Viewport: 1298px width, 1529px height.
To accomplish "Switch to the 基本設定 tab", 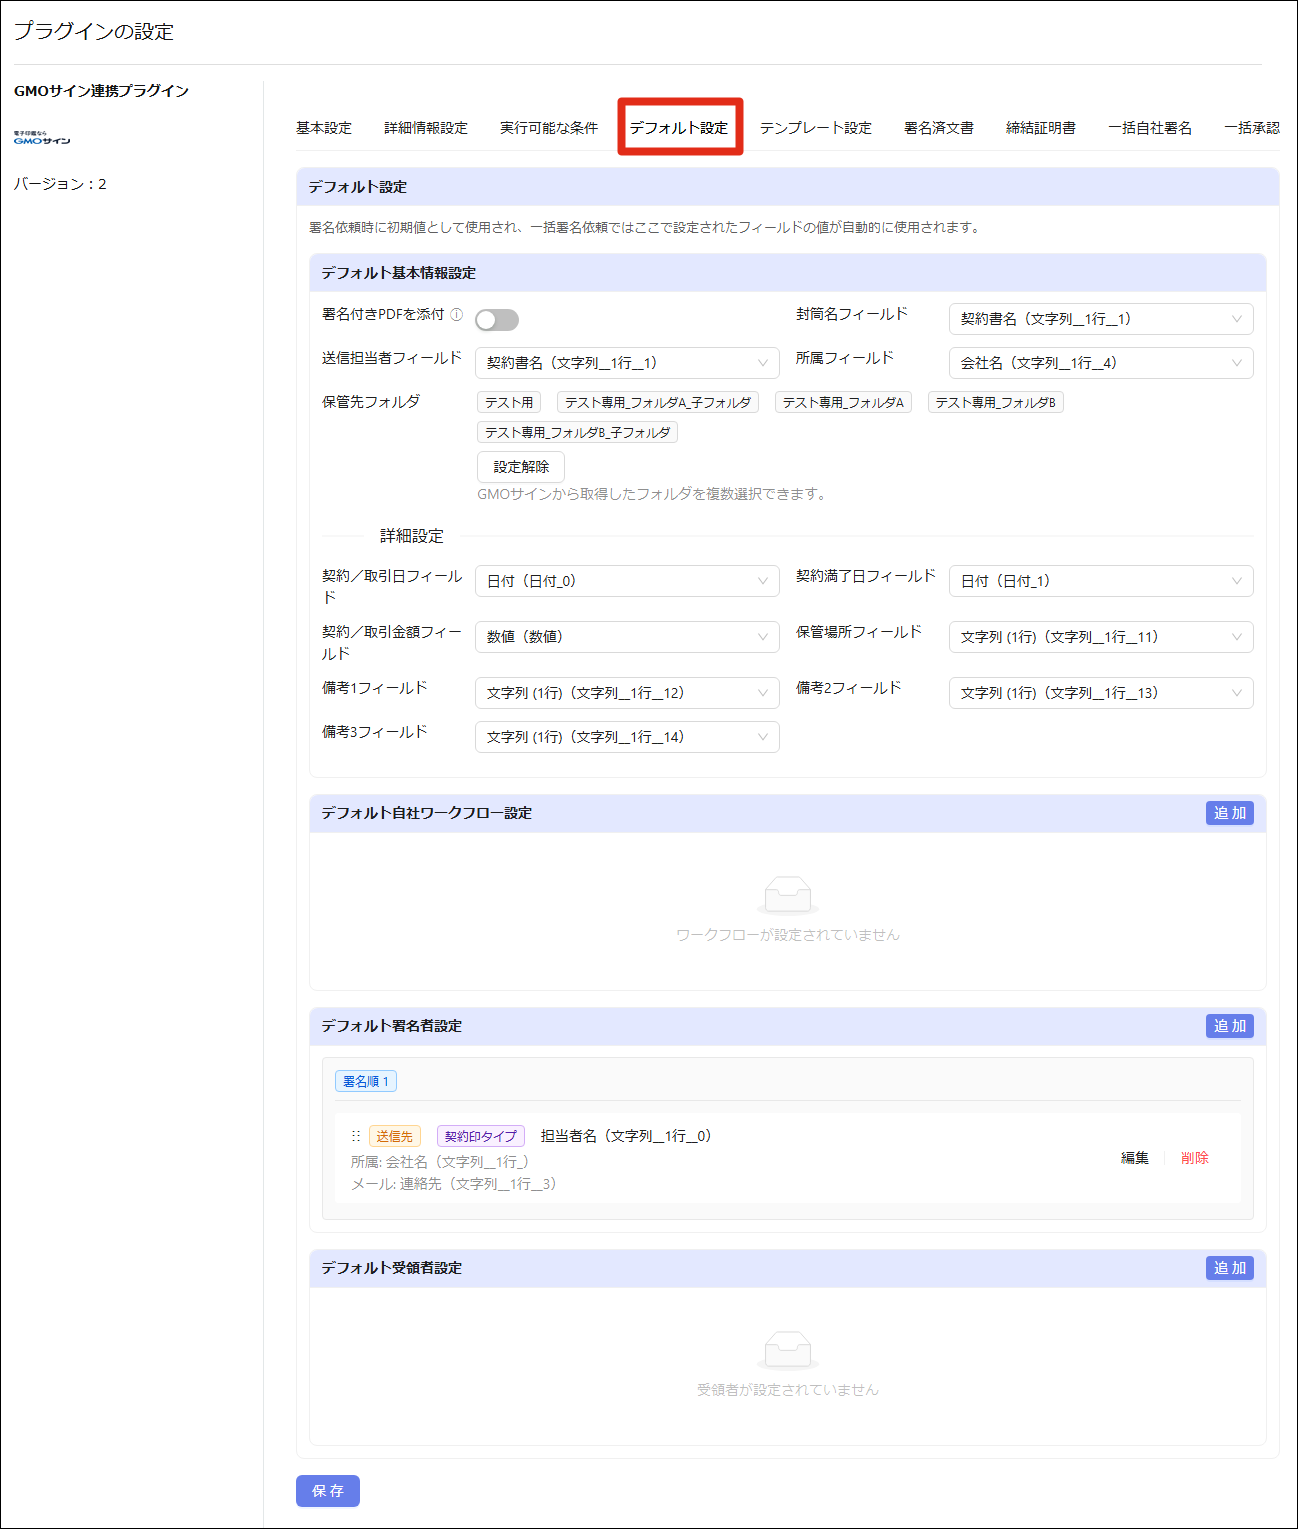I will (x=324, y=128).
